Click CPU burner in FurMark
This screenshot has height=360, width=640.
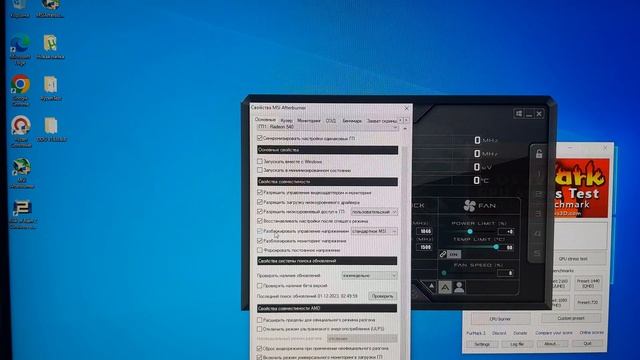[500, 319]
